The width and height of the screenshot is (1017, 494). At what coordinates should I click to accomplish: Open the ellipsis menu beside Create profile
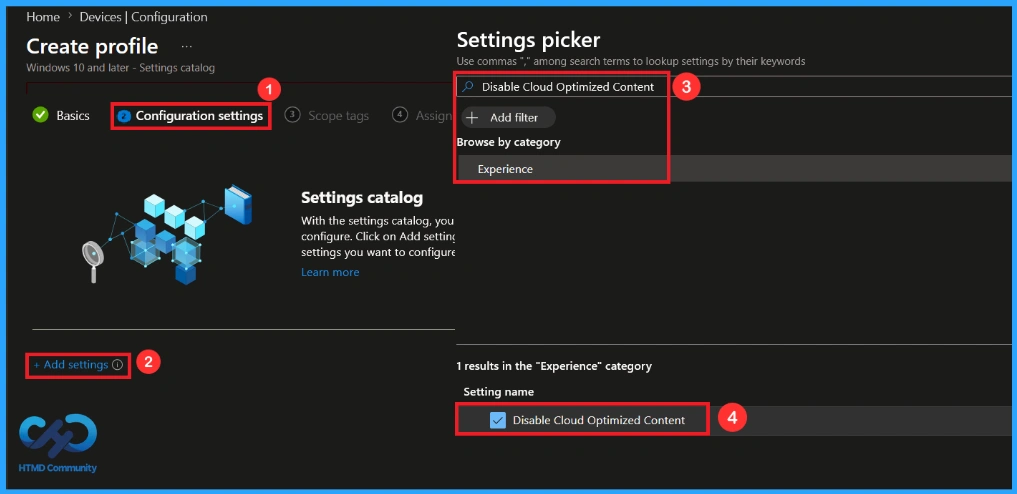tap(187, 47)
